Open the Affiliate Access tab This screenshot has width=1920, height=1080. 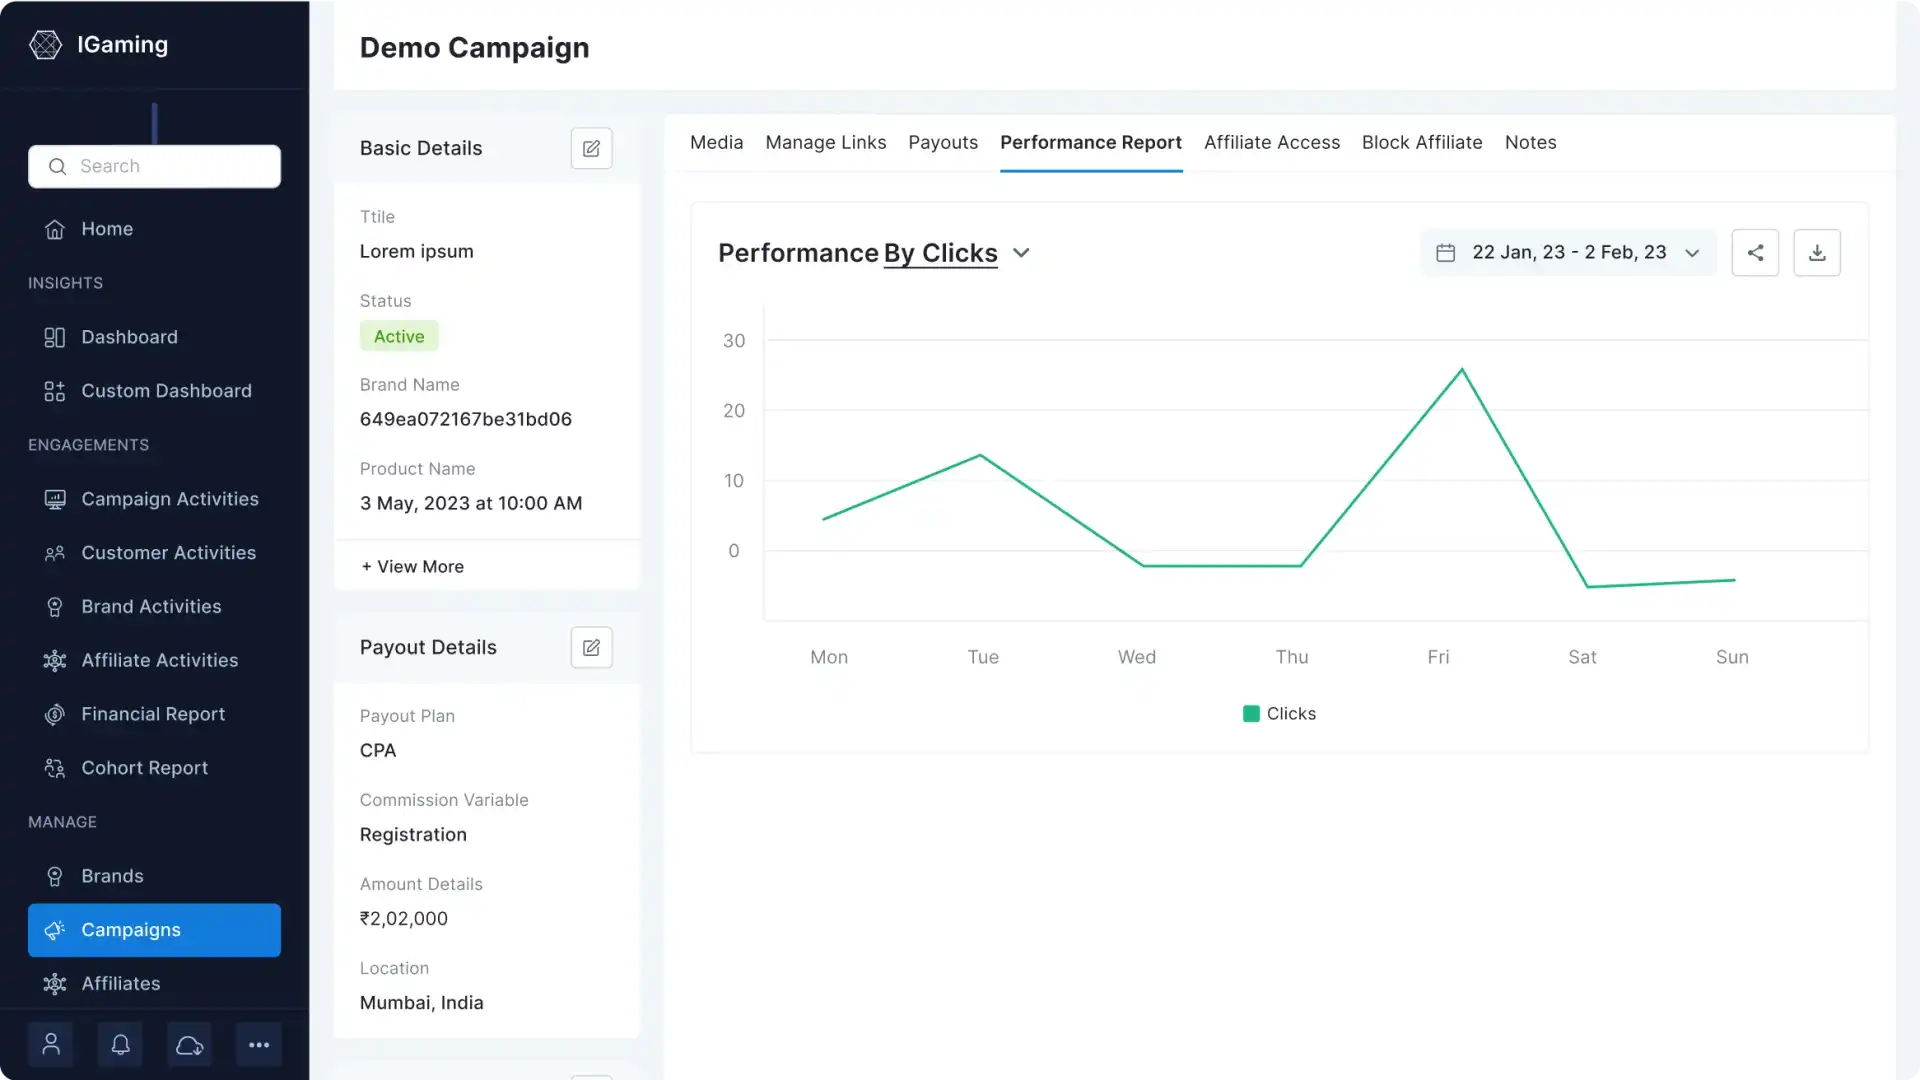click(x=1271, y=142)
